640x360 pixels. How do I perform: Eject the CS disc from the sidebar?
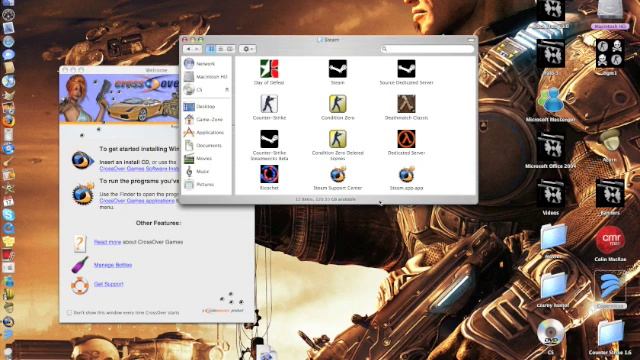(x=227, y=90)
